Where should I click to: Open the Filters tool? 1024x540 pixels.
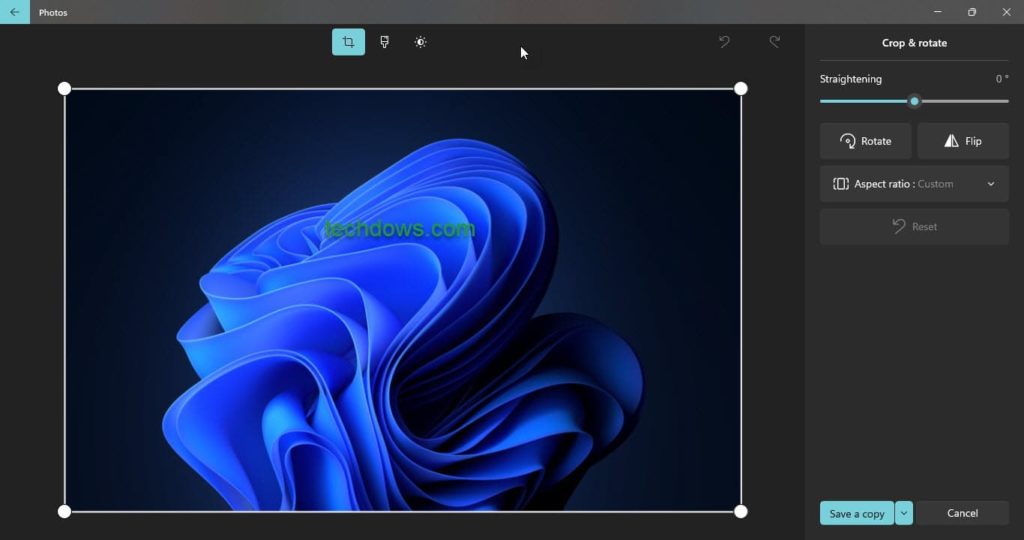pyautogui.click(x=384, y=42)
